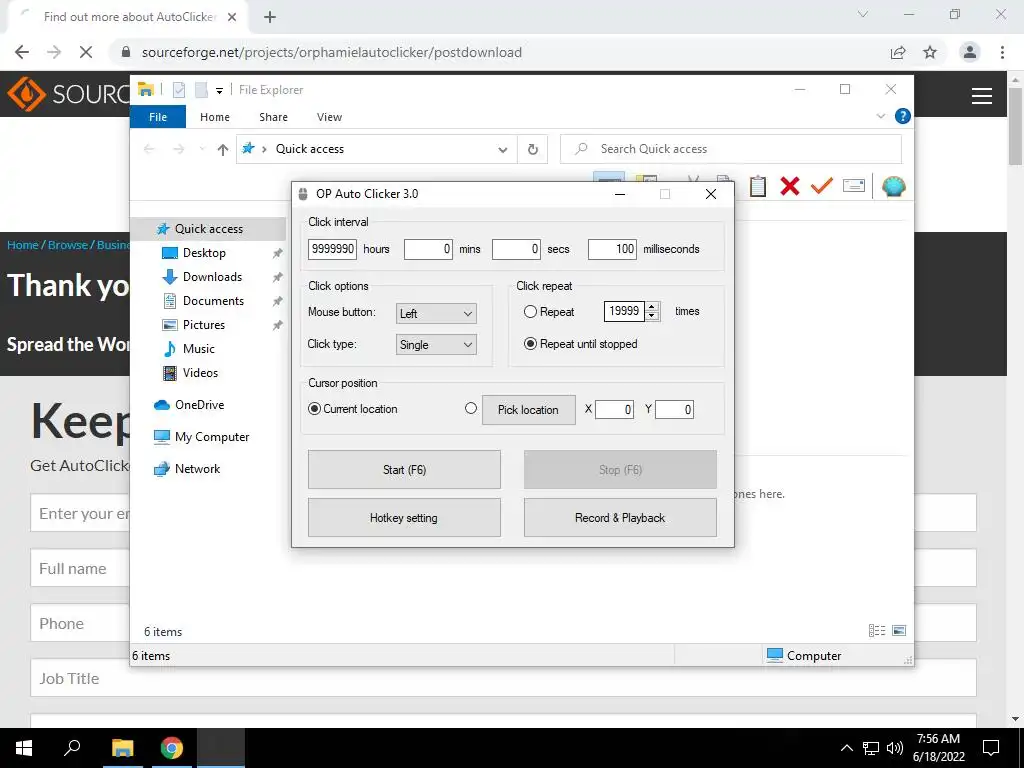Open the File tab in File Explorer
This screenshot has width=1024, height=768.
click(158, 117)
